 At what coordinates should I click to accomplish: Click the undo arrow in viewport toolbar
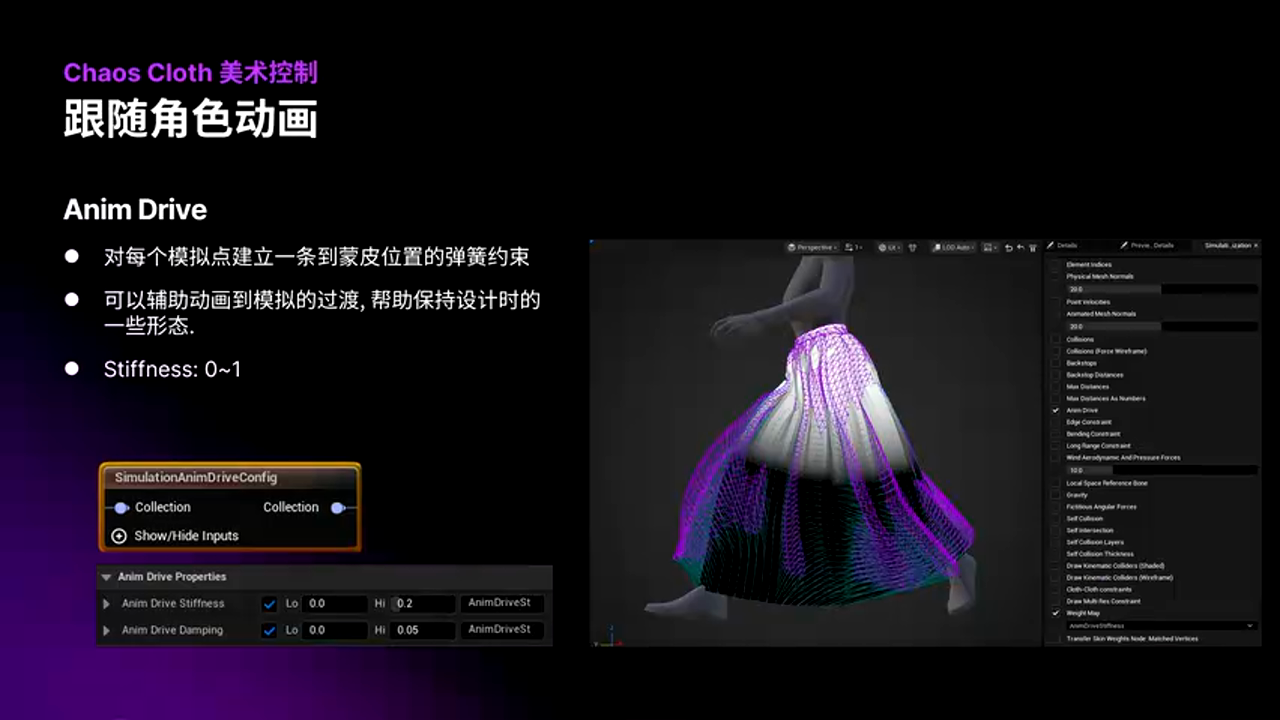coord(1009,245)
